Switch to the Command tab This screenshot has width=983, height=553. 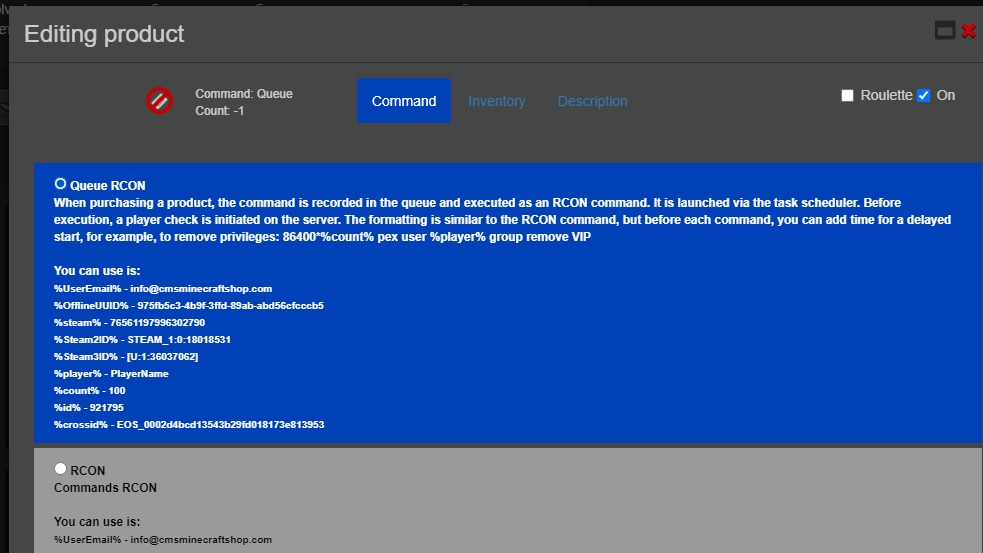point(404,101)
